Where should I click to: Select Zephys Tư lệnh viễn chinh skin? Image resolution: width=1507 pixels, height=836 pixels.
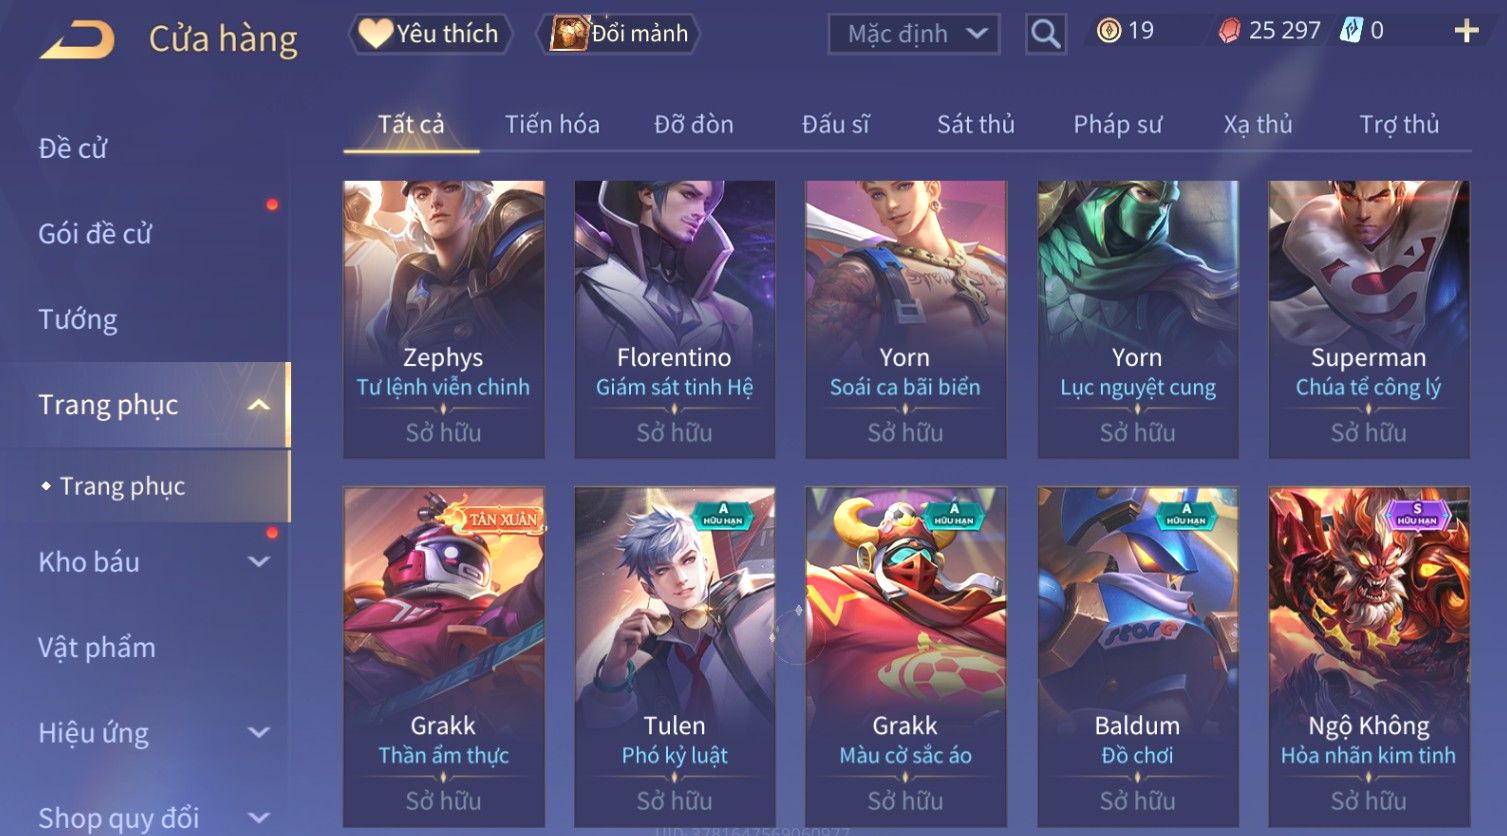click(x=444, y=319)
